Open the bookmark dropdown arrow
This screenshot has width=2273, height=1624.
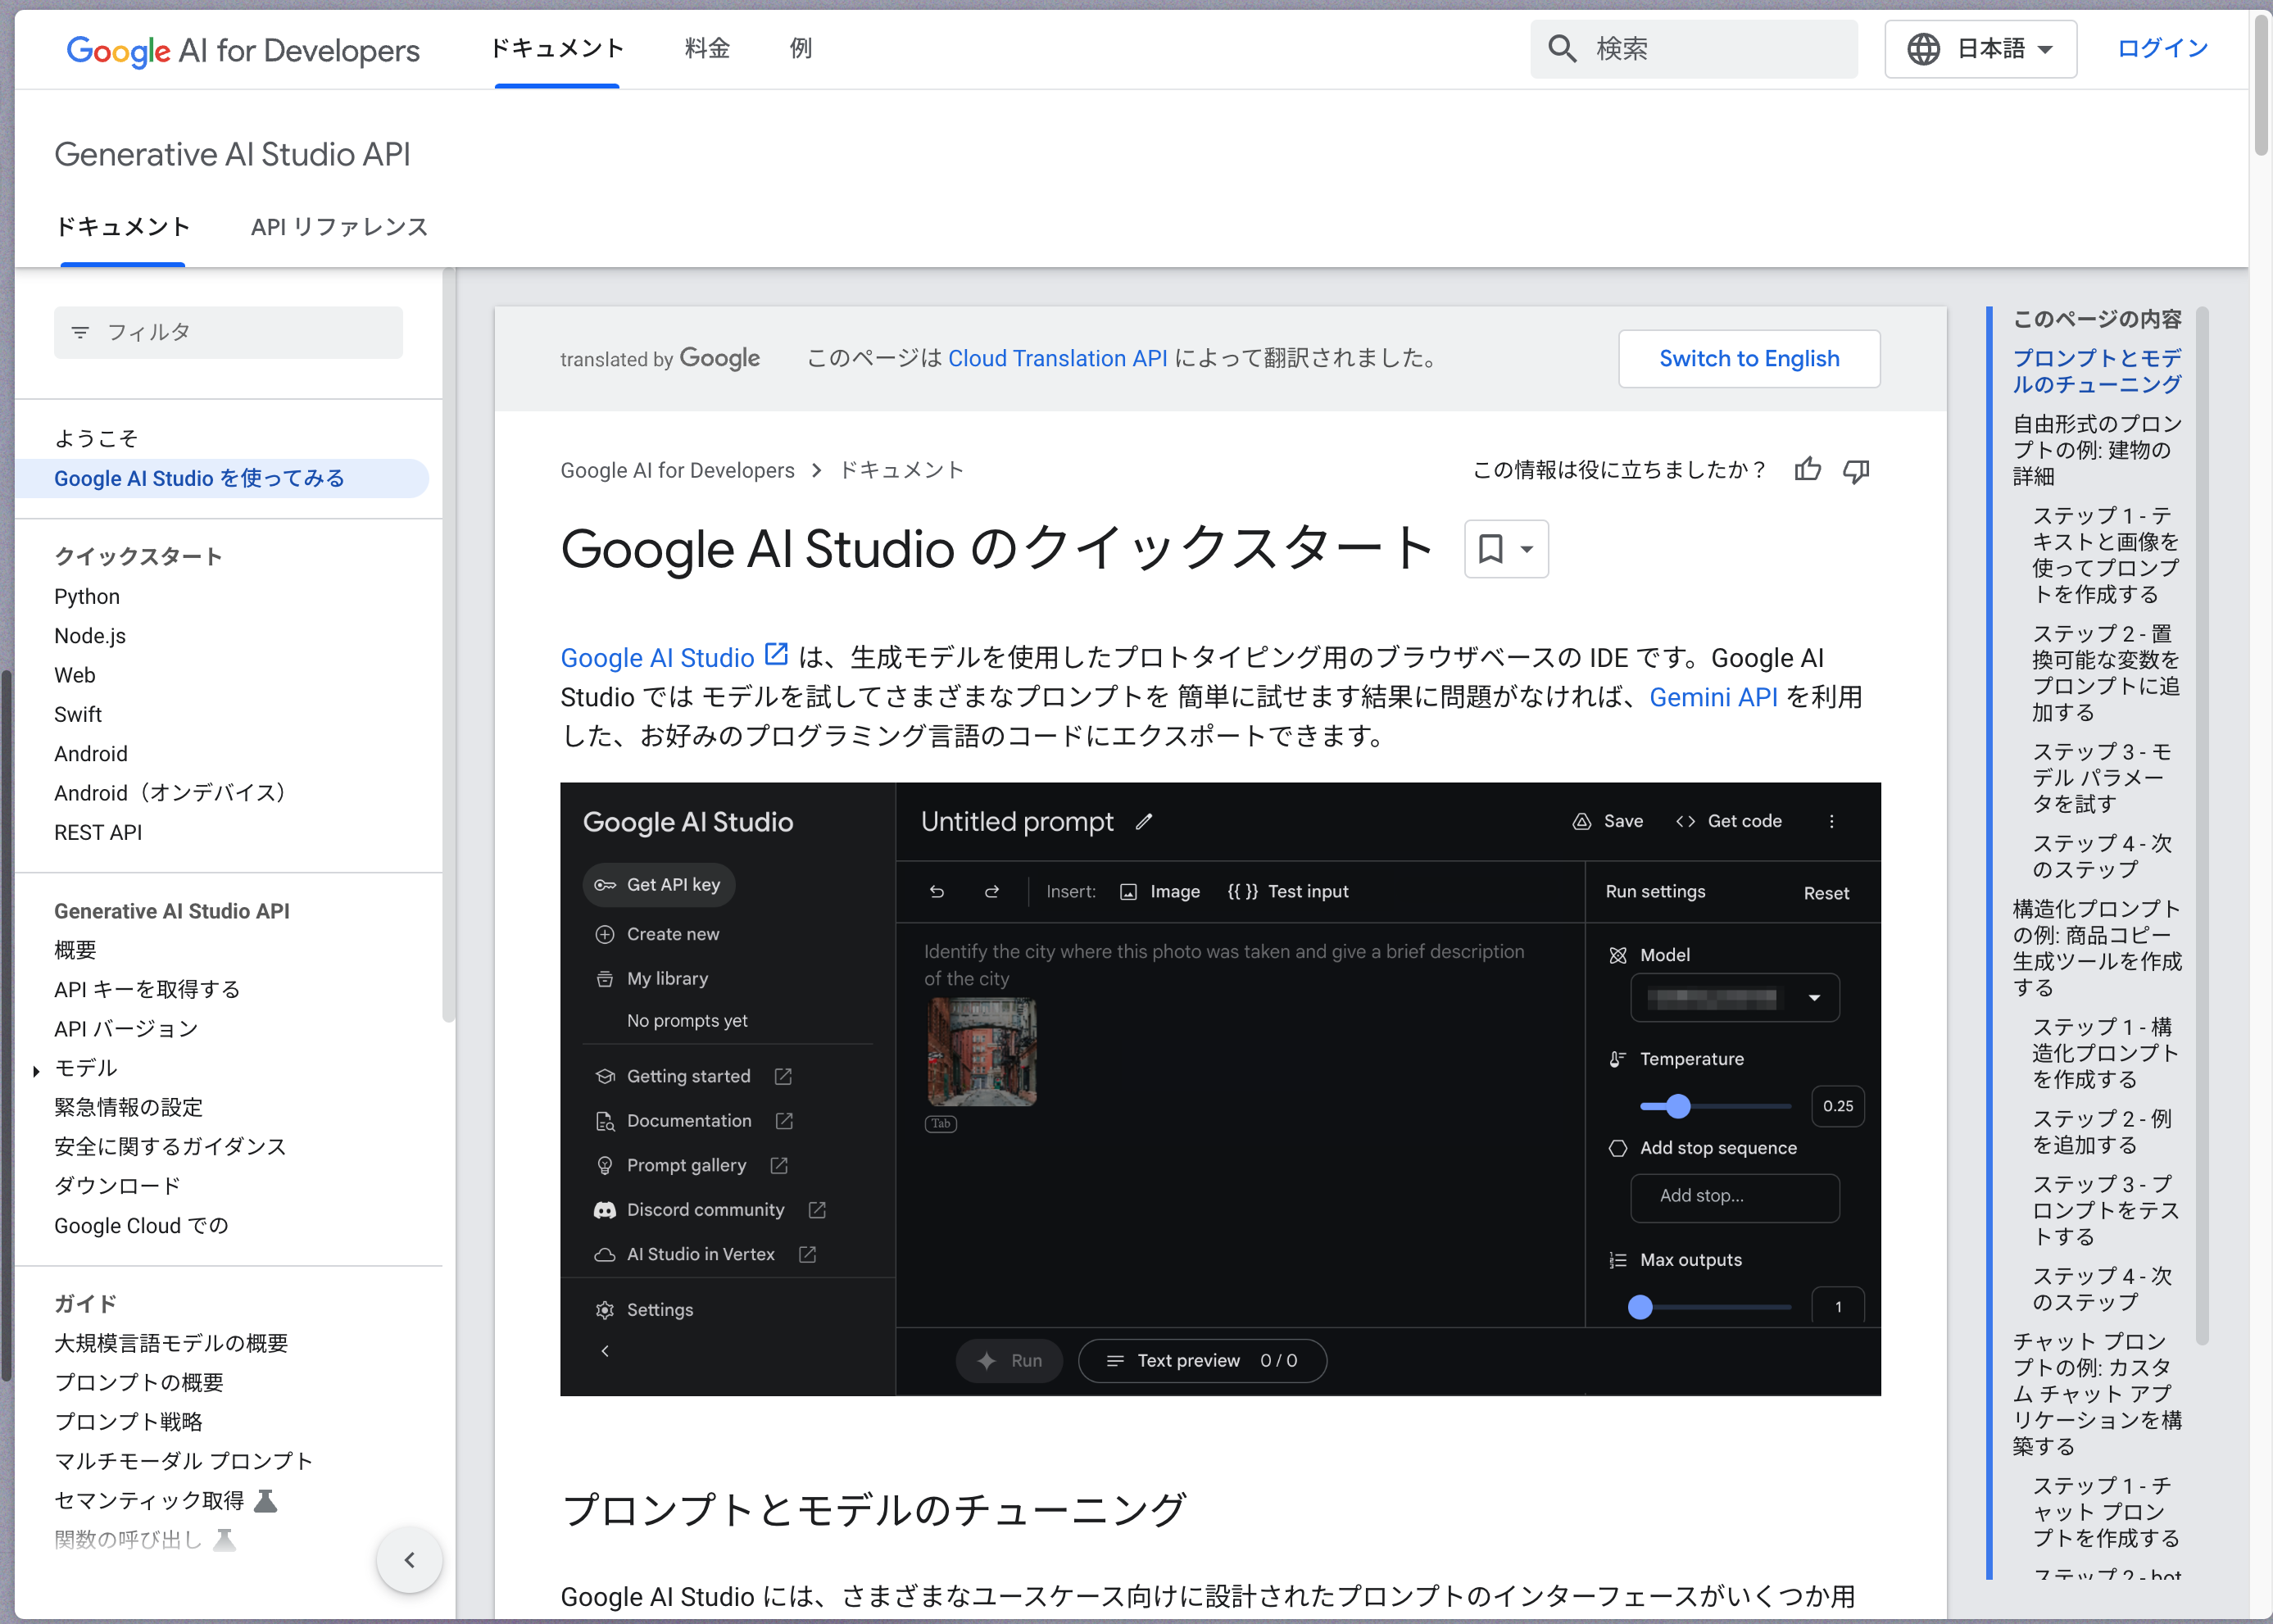click(x=1527, y=549)
